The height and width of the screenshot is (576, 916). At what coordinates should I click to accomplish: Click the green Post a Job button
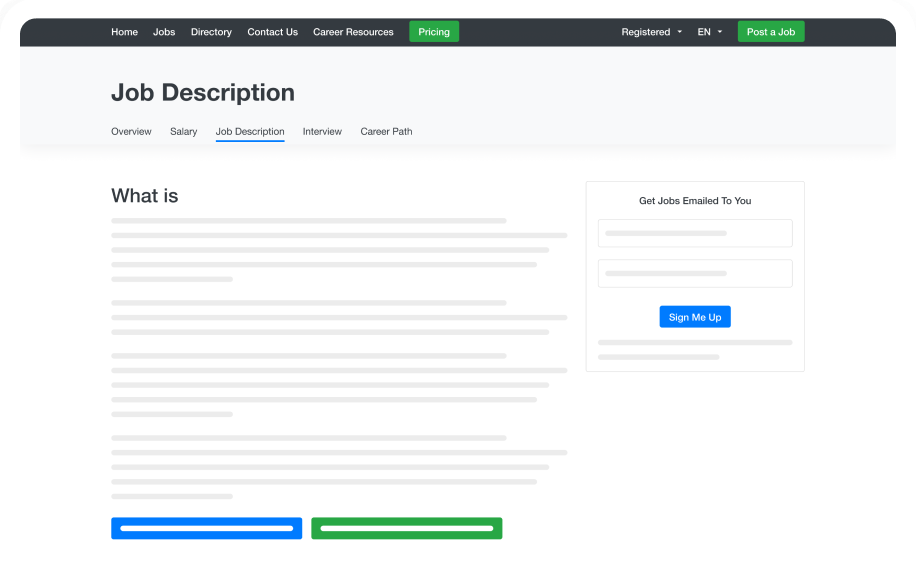coord(770,32)
